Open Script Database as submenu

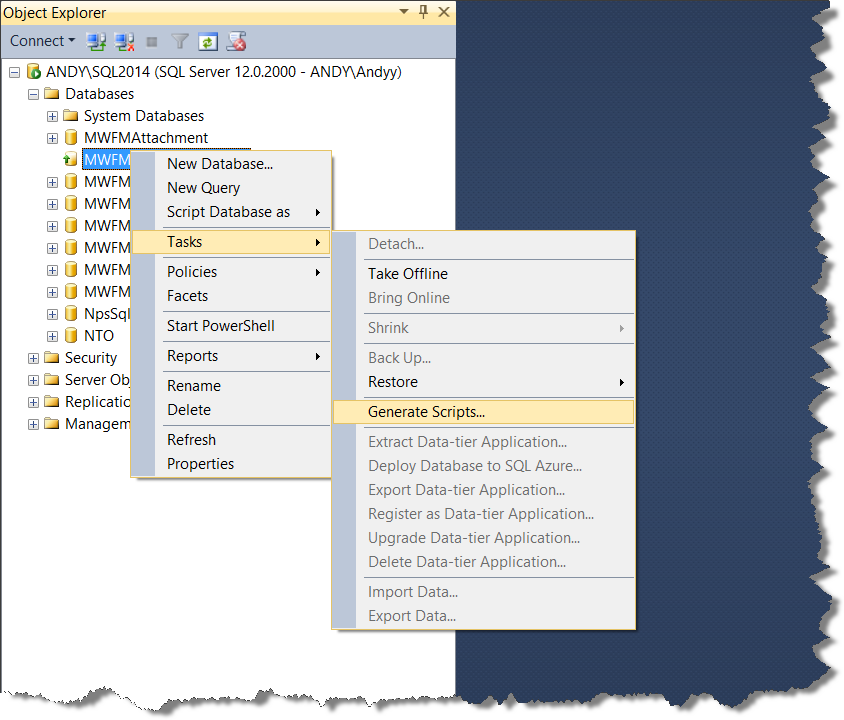pyautogui.click(x=228, y=212)
